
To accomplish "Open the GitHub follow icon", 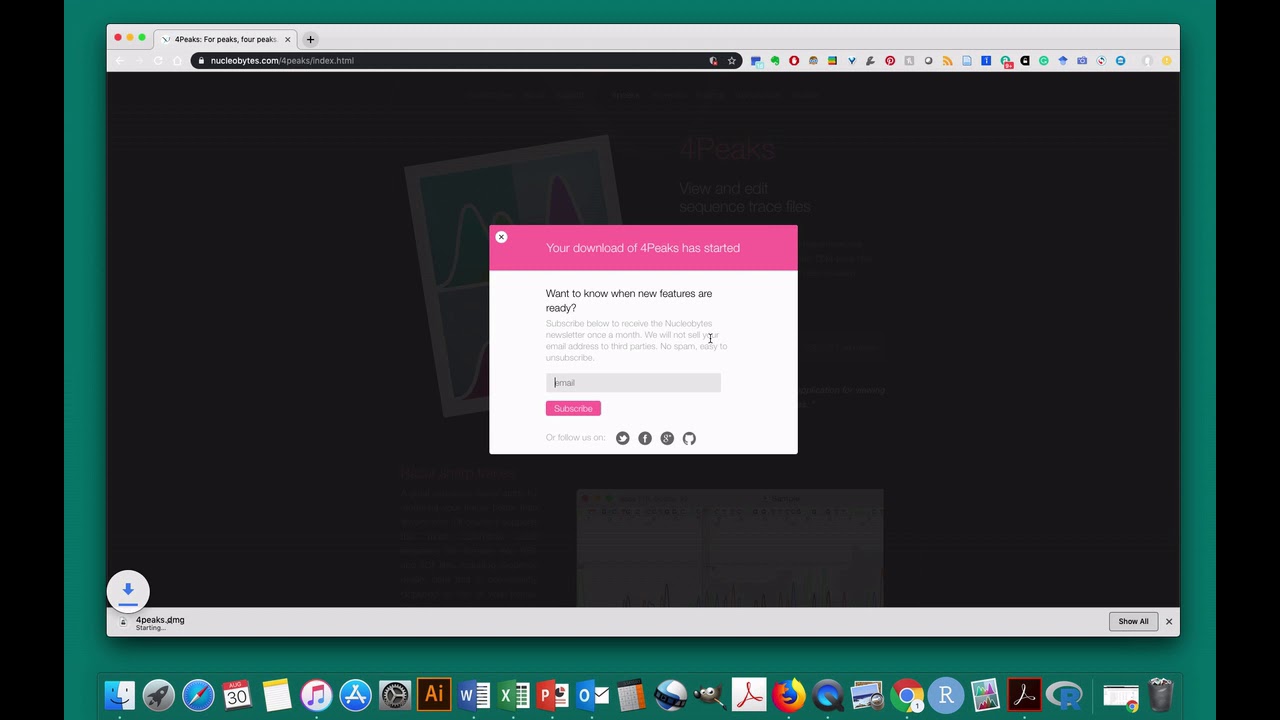I will coord(689,438).
